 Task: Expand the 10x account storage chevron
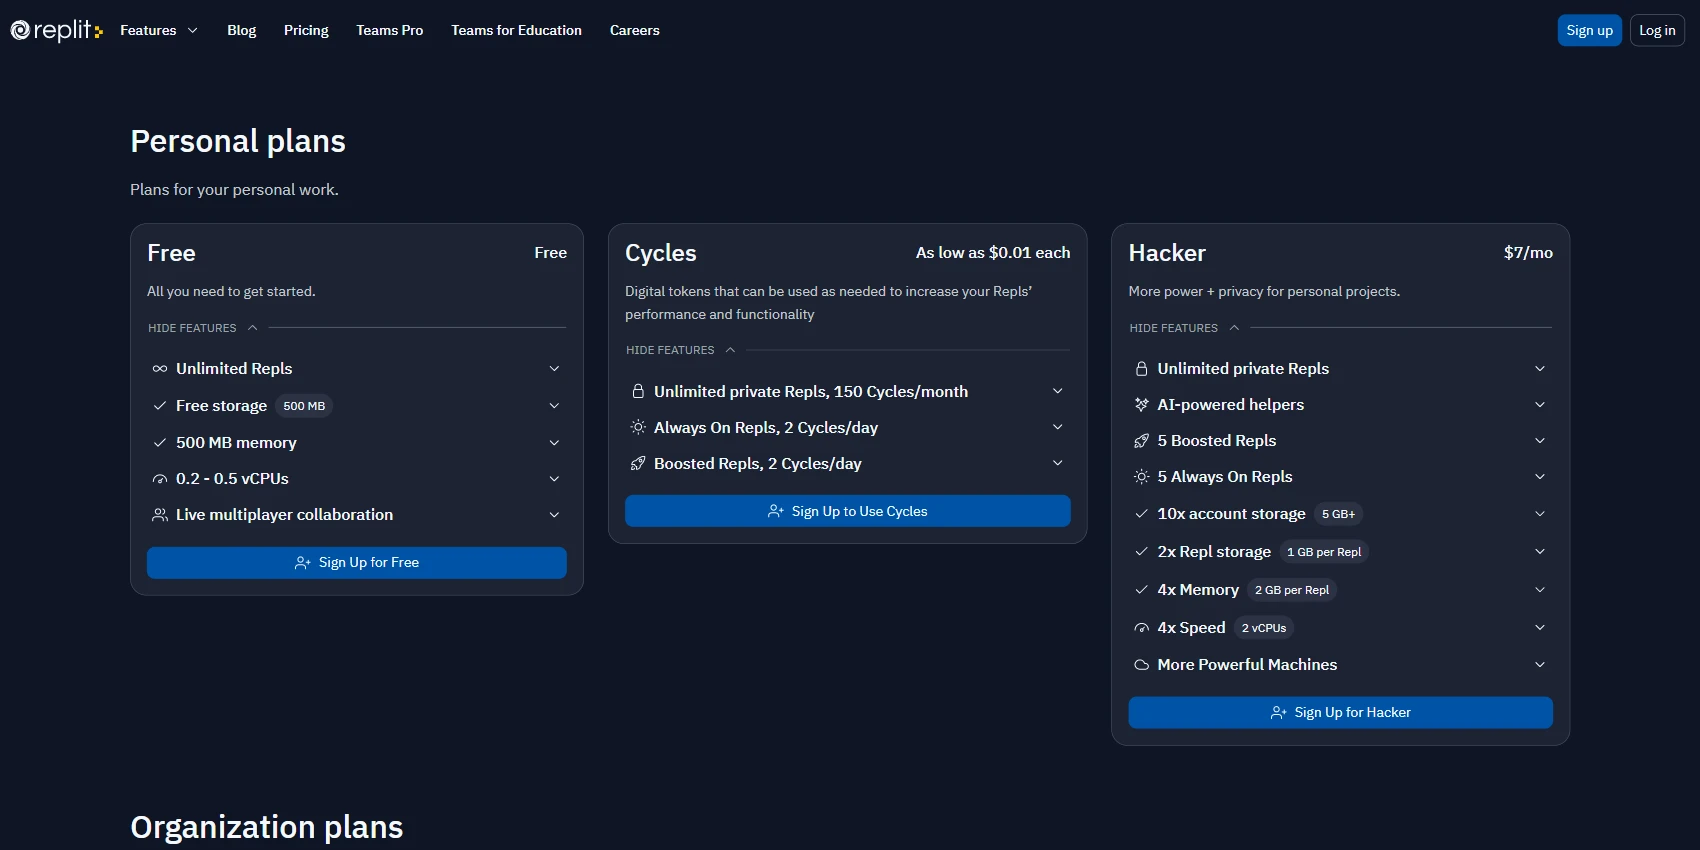tap(1540, 514)
